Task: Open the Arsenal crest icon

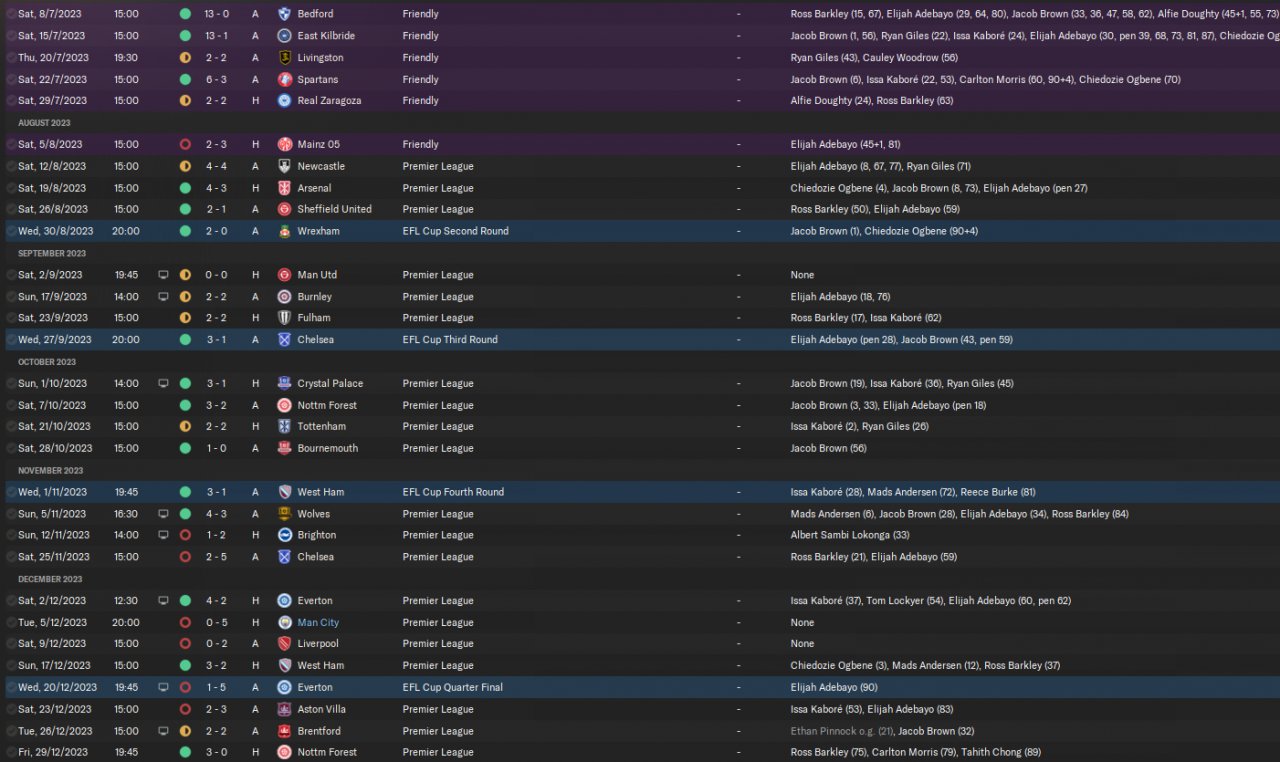Action: coord(285,188)
